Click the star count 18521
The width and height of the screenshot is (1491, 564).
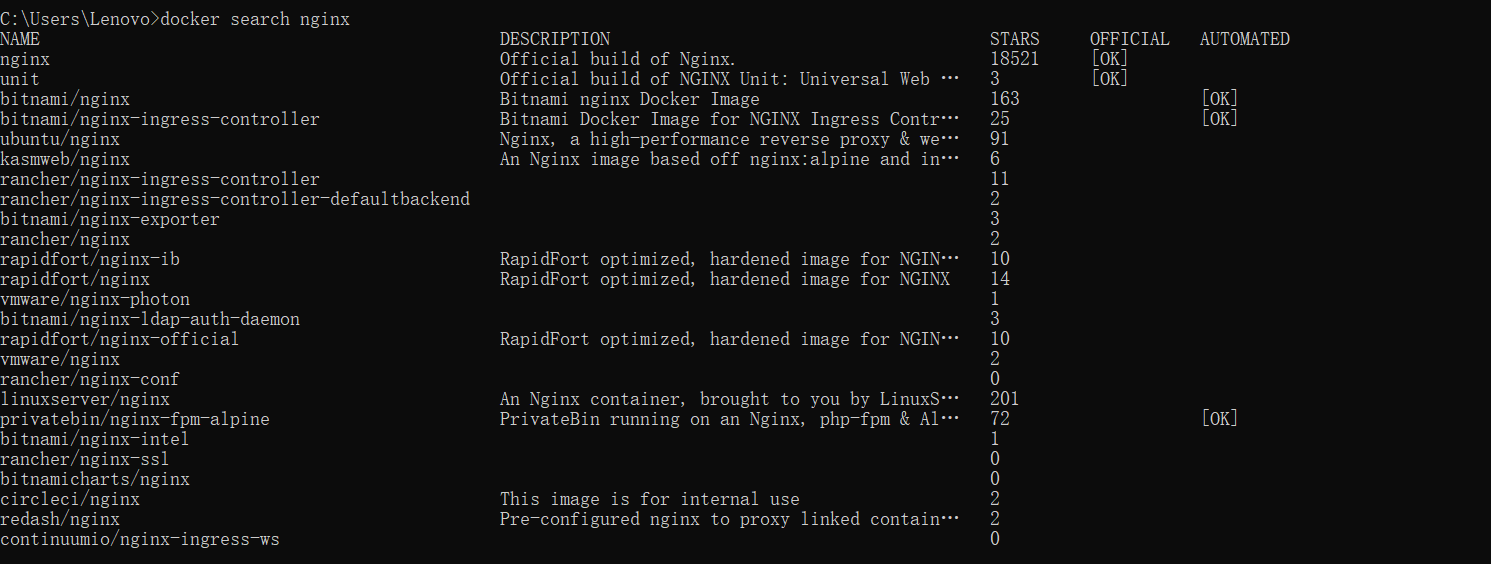click(x=1015, y=59)
